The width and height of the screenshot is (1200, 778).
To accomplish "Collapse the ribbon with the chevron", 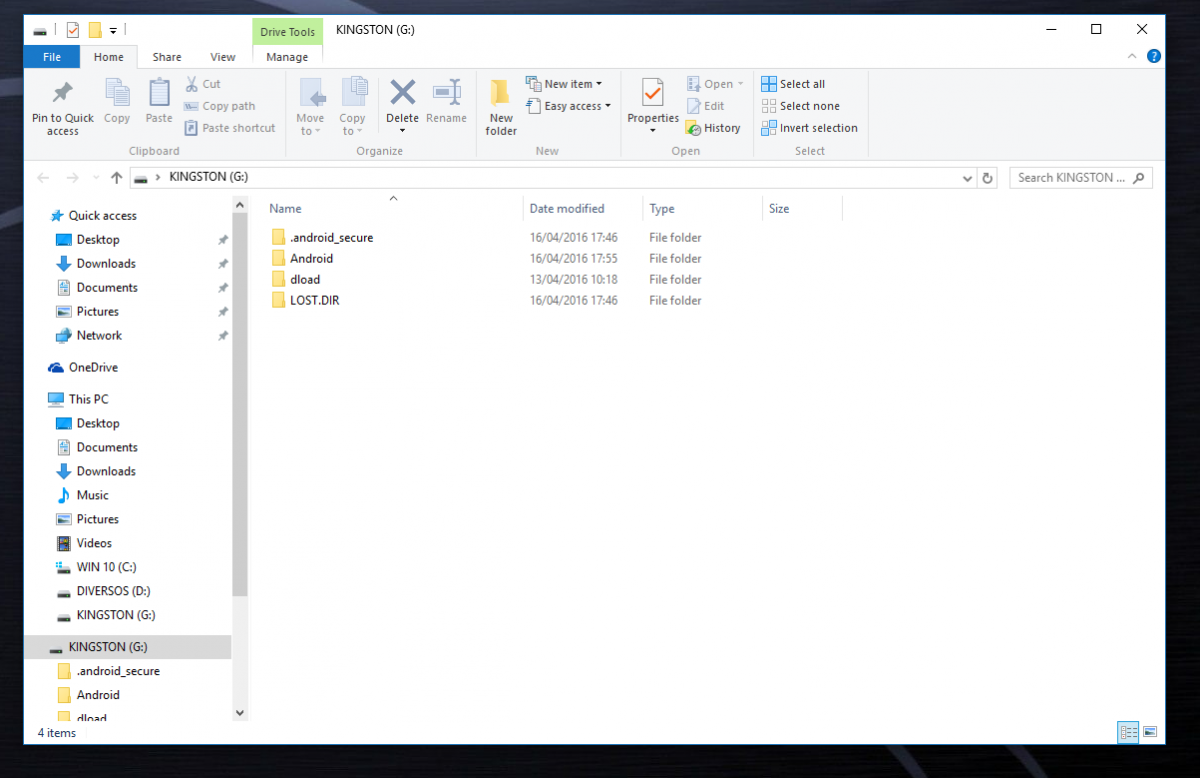I will (1132, 58).
